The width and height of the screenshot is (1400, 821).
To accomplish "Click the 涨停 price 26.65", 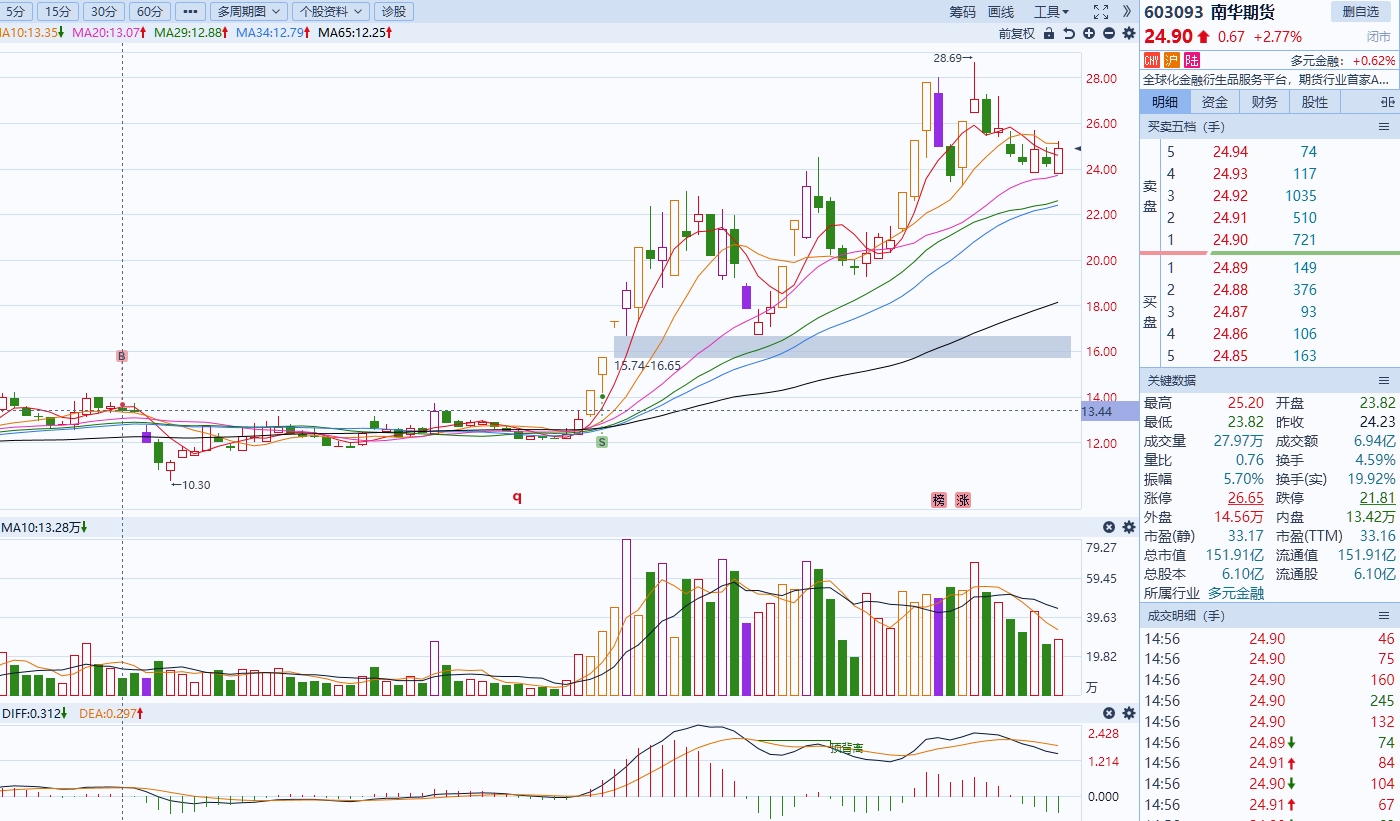I will pyautogui.click(x=1246, y=498).
